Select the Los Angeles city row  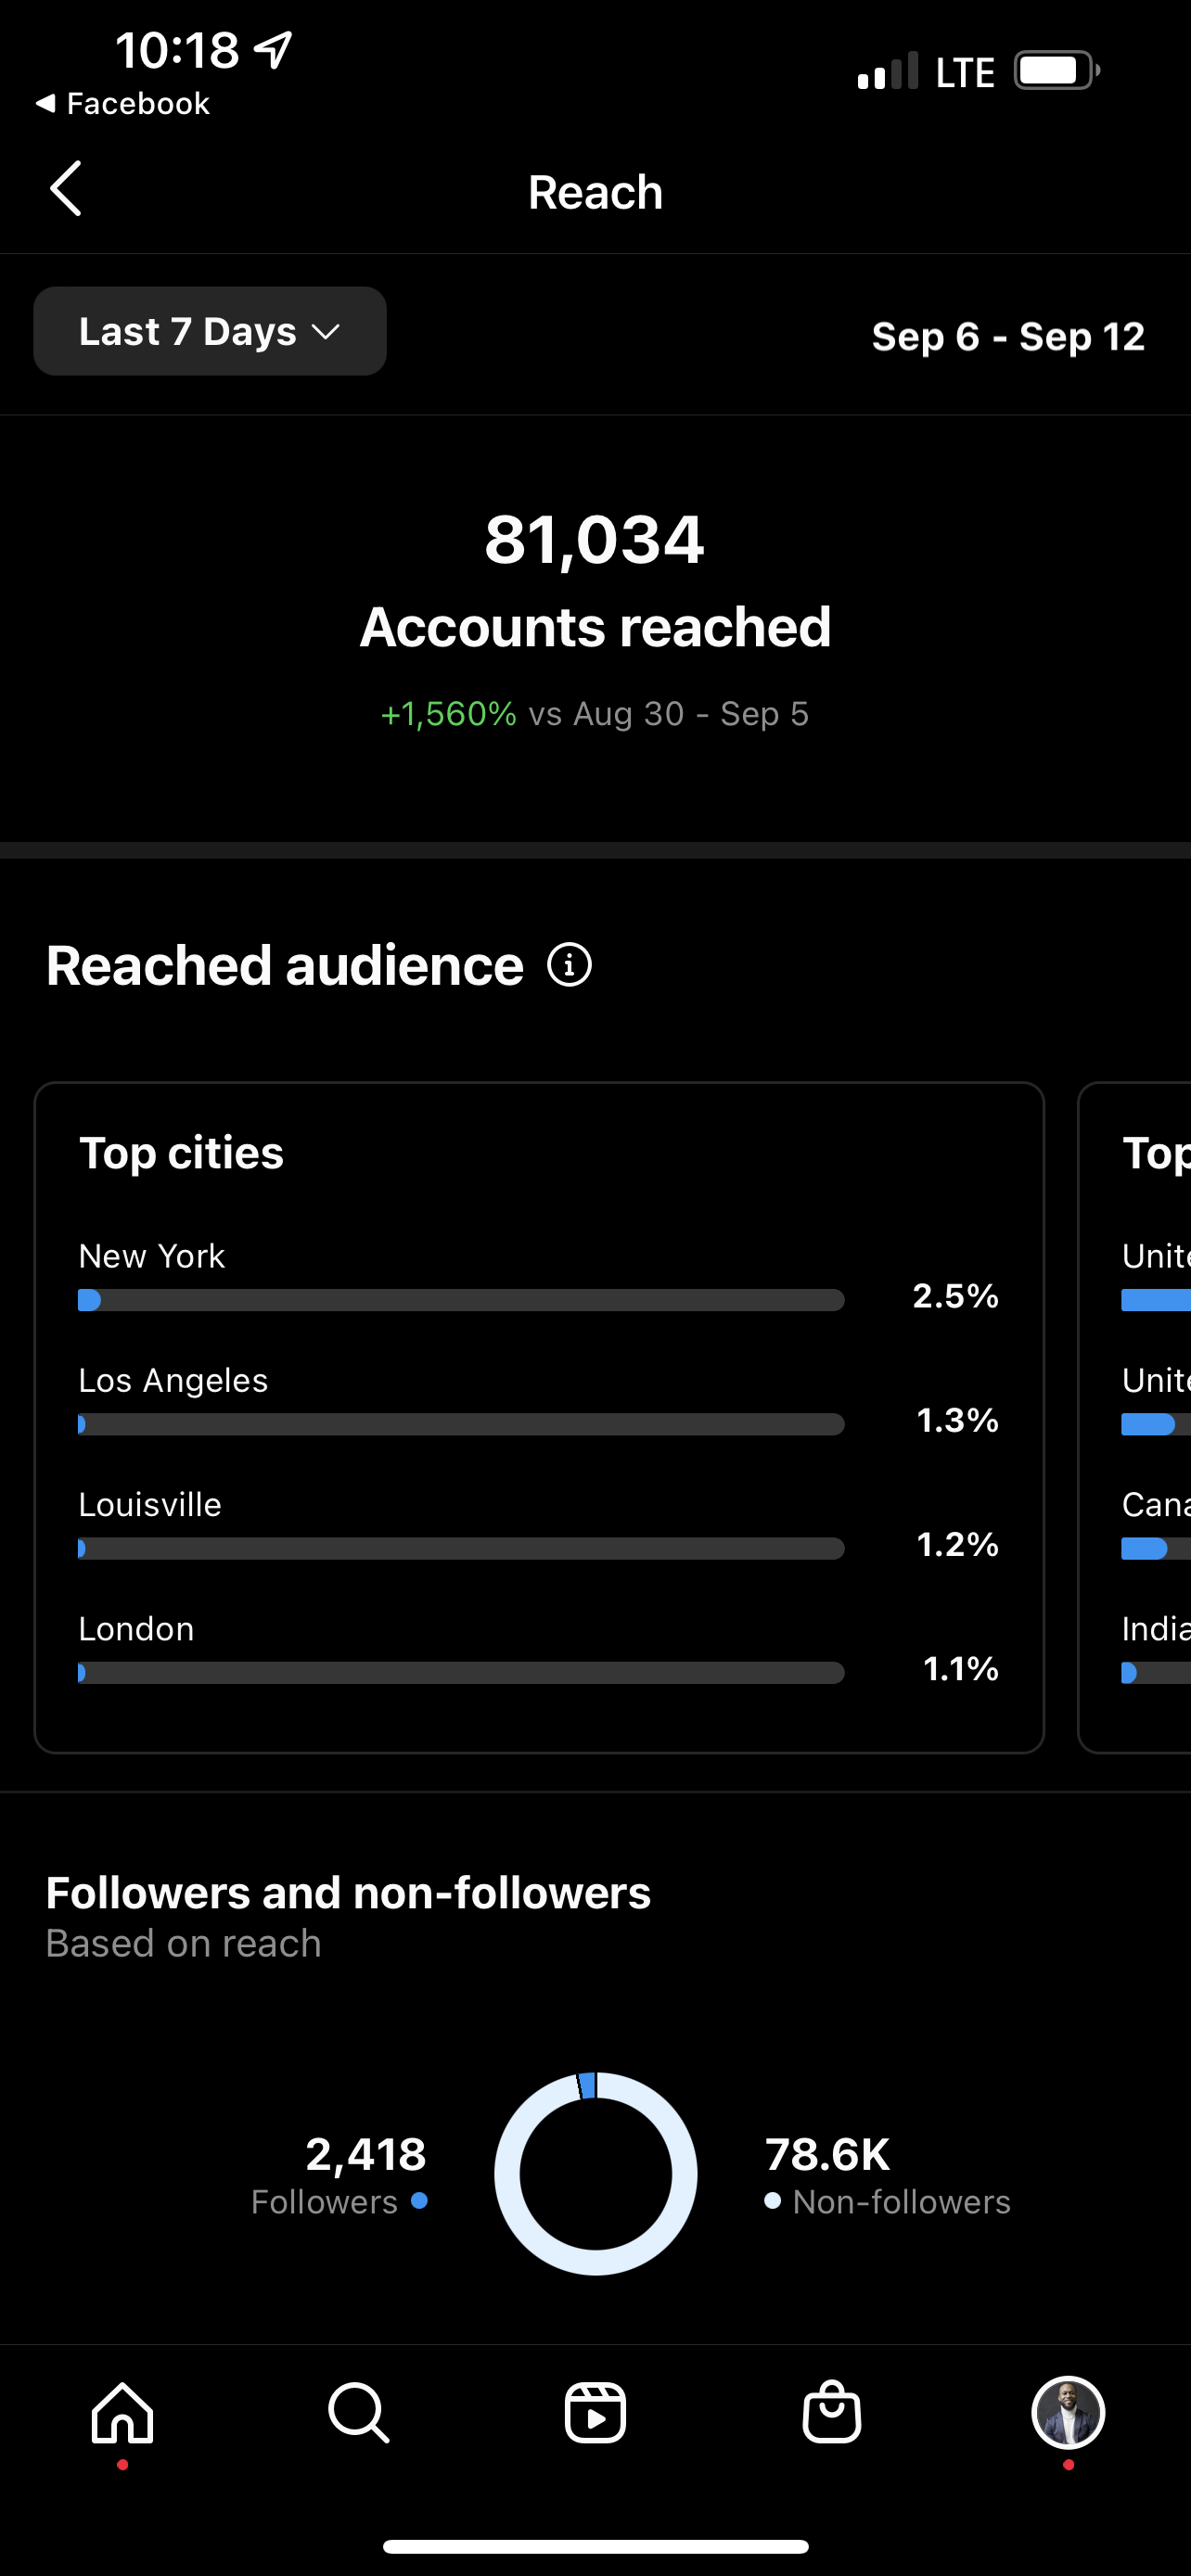click(539, 1401)
